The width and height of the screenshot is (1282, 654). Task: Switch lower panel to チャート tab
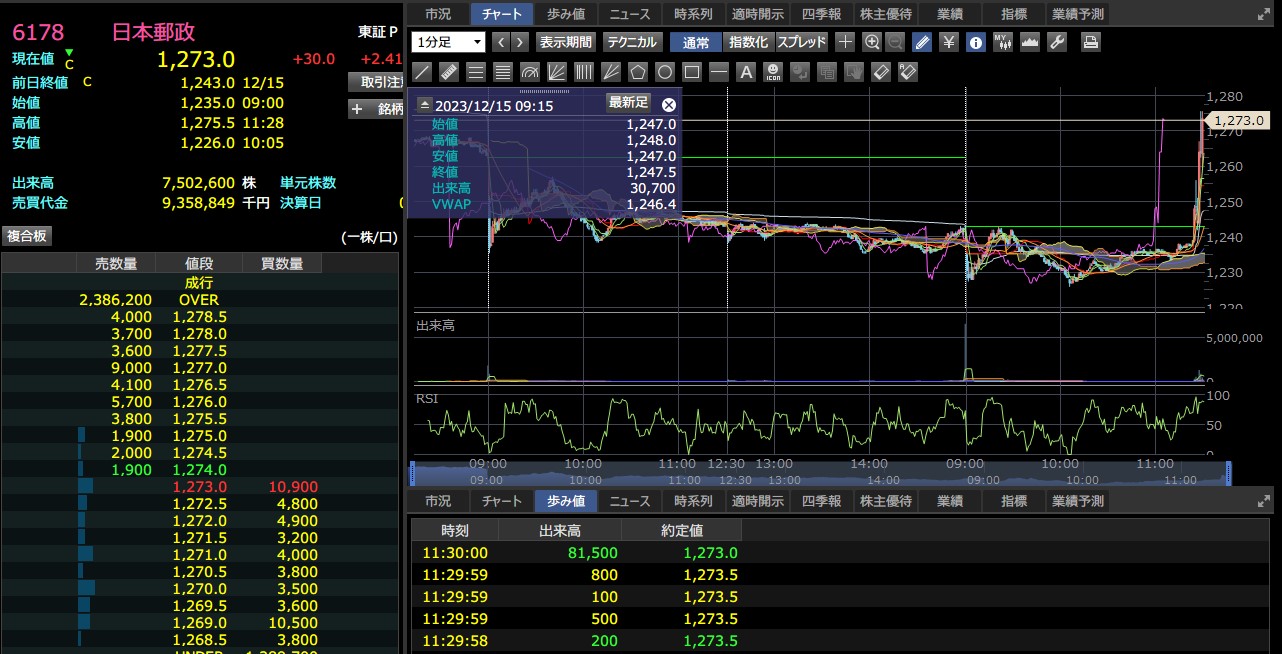click(x=502, y=501)
